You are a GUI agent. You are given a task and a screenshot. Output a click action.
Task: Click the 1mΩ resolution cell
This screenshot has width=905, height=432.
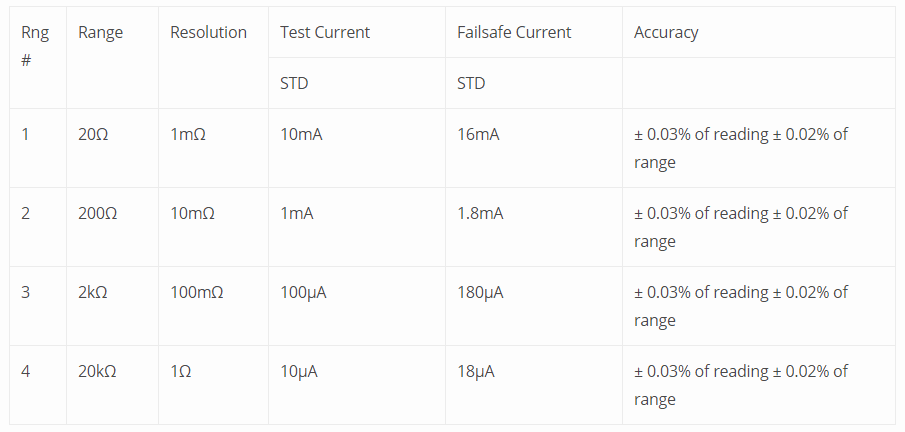(x=188, y=134)
